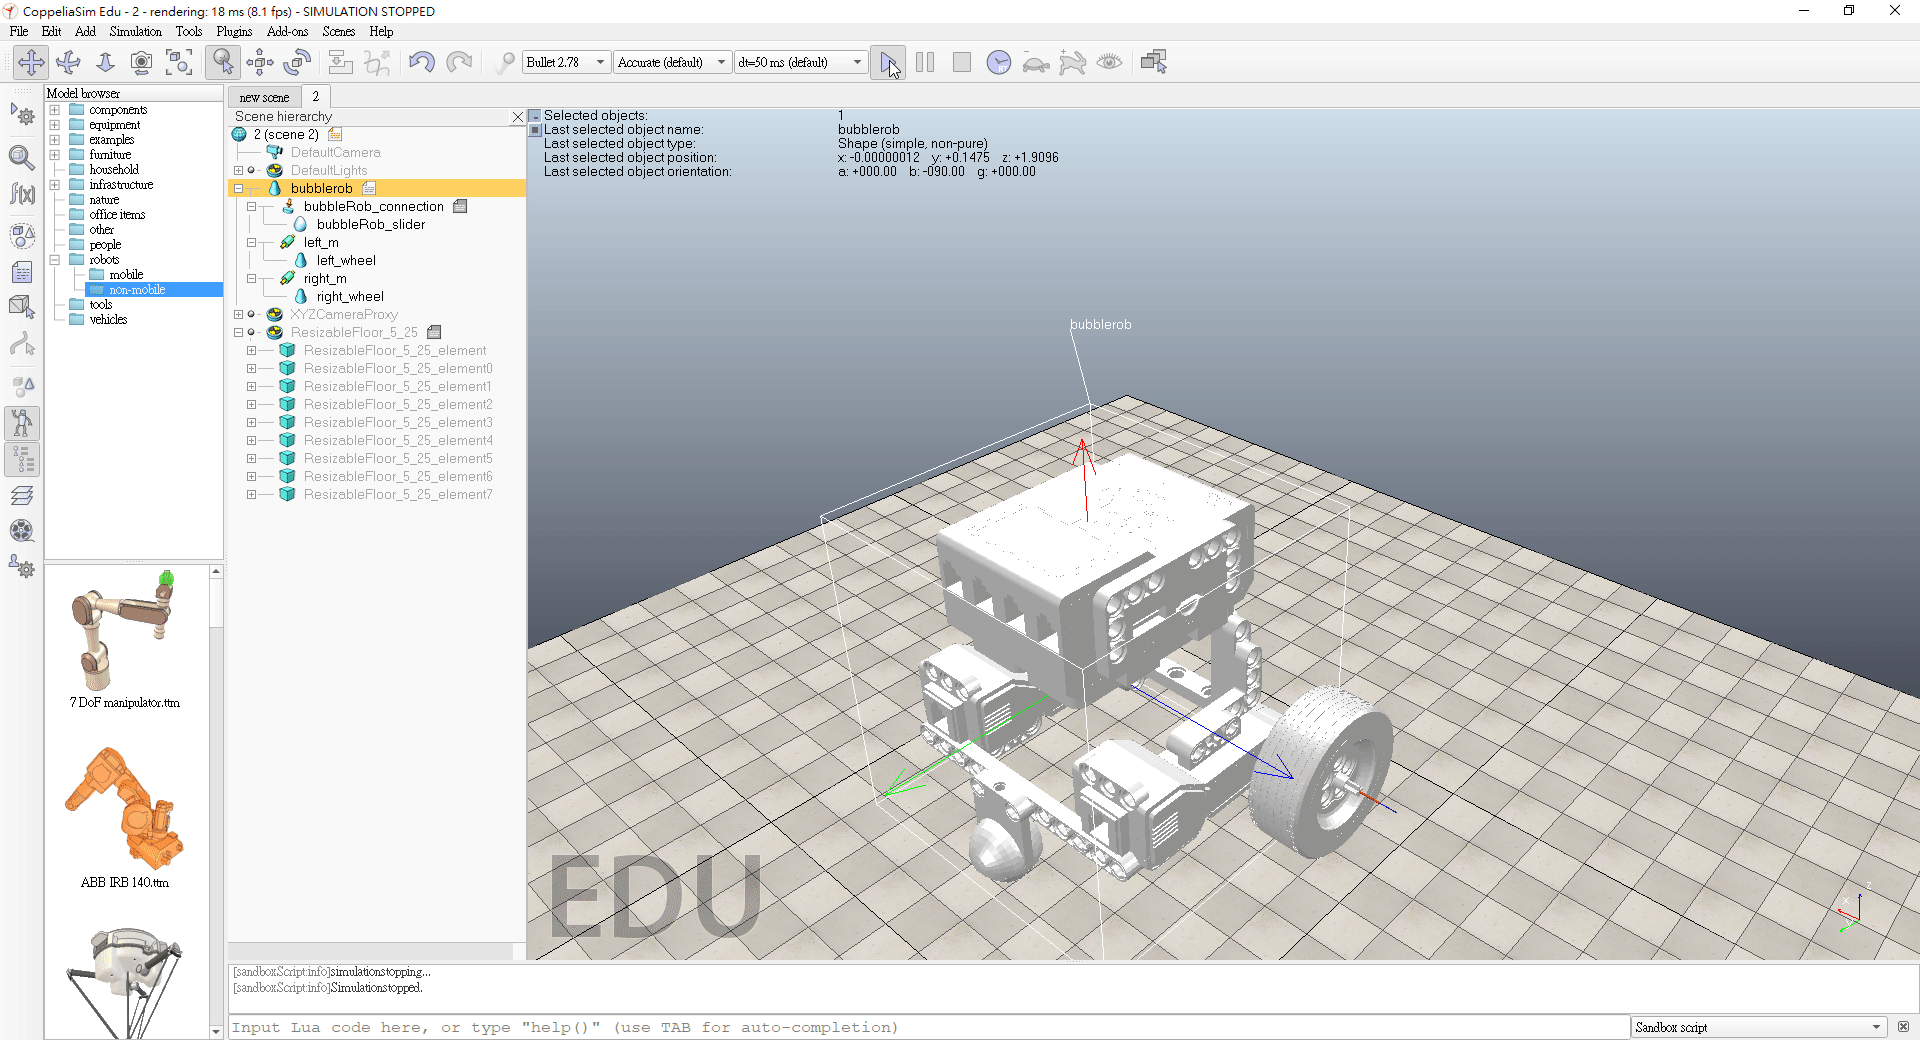The image size is (1920, 1040).
Task: Click the path edit mode icon
Action: (22, 346)
